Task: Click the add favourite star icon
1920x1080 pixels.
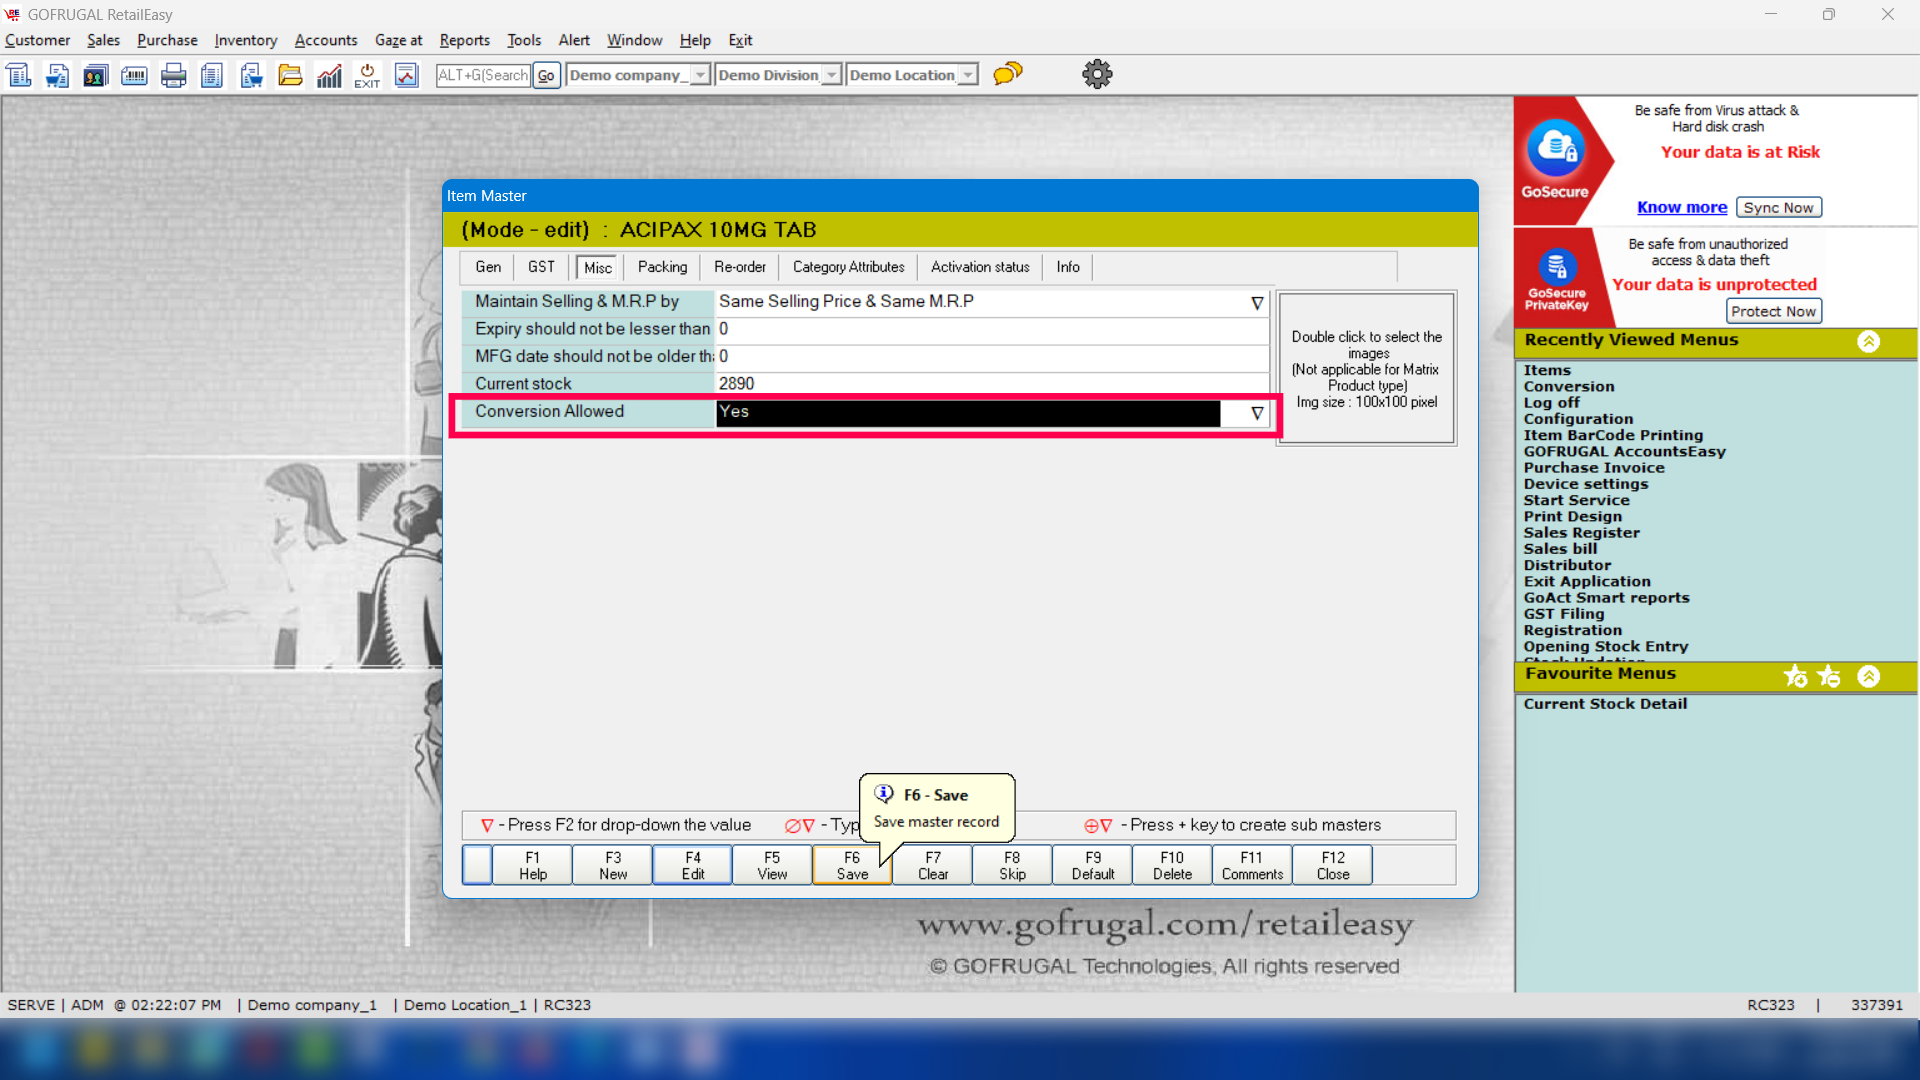Action: pos(1795,677)
